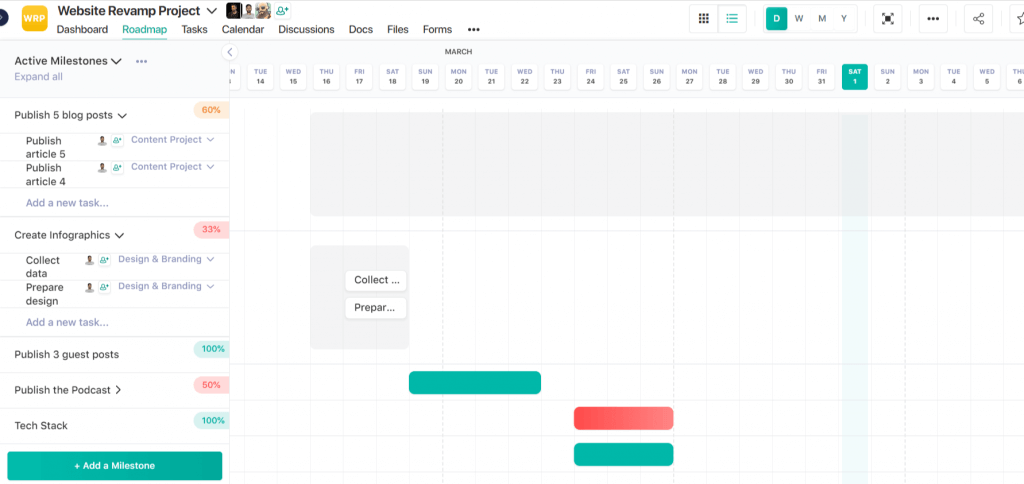This screenshot has width=1024, height=484.
Task: Open the Docs tab
Action: click(x=360, y=29)
